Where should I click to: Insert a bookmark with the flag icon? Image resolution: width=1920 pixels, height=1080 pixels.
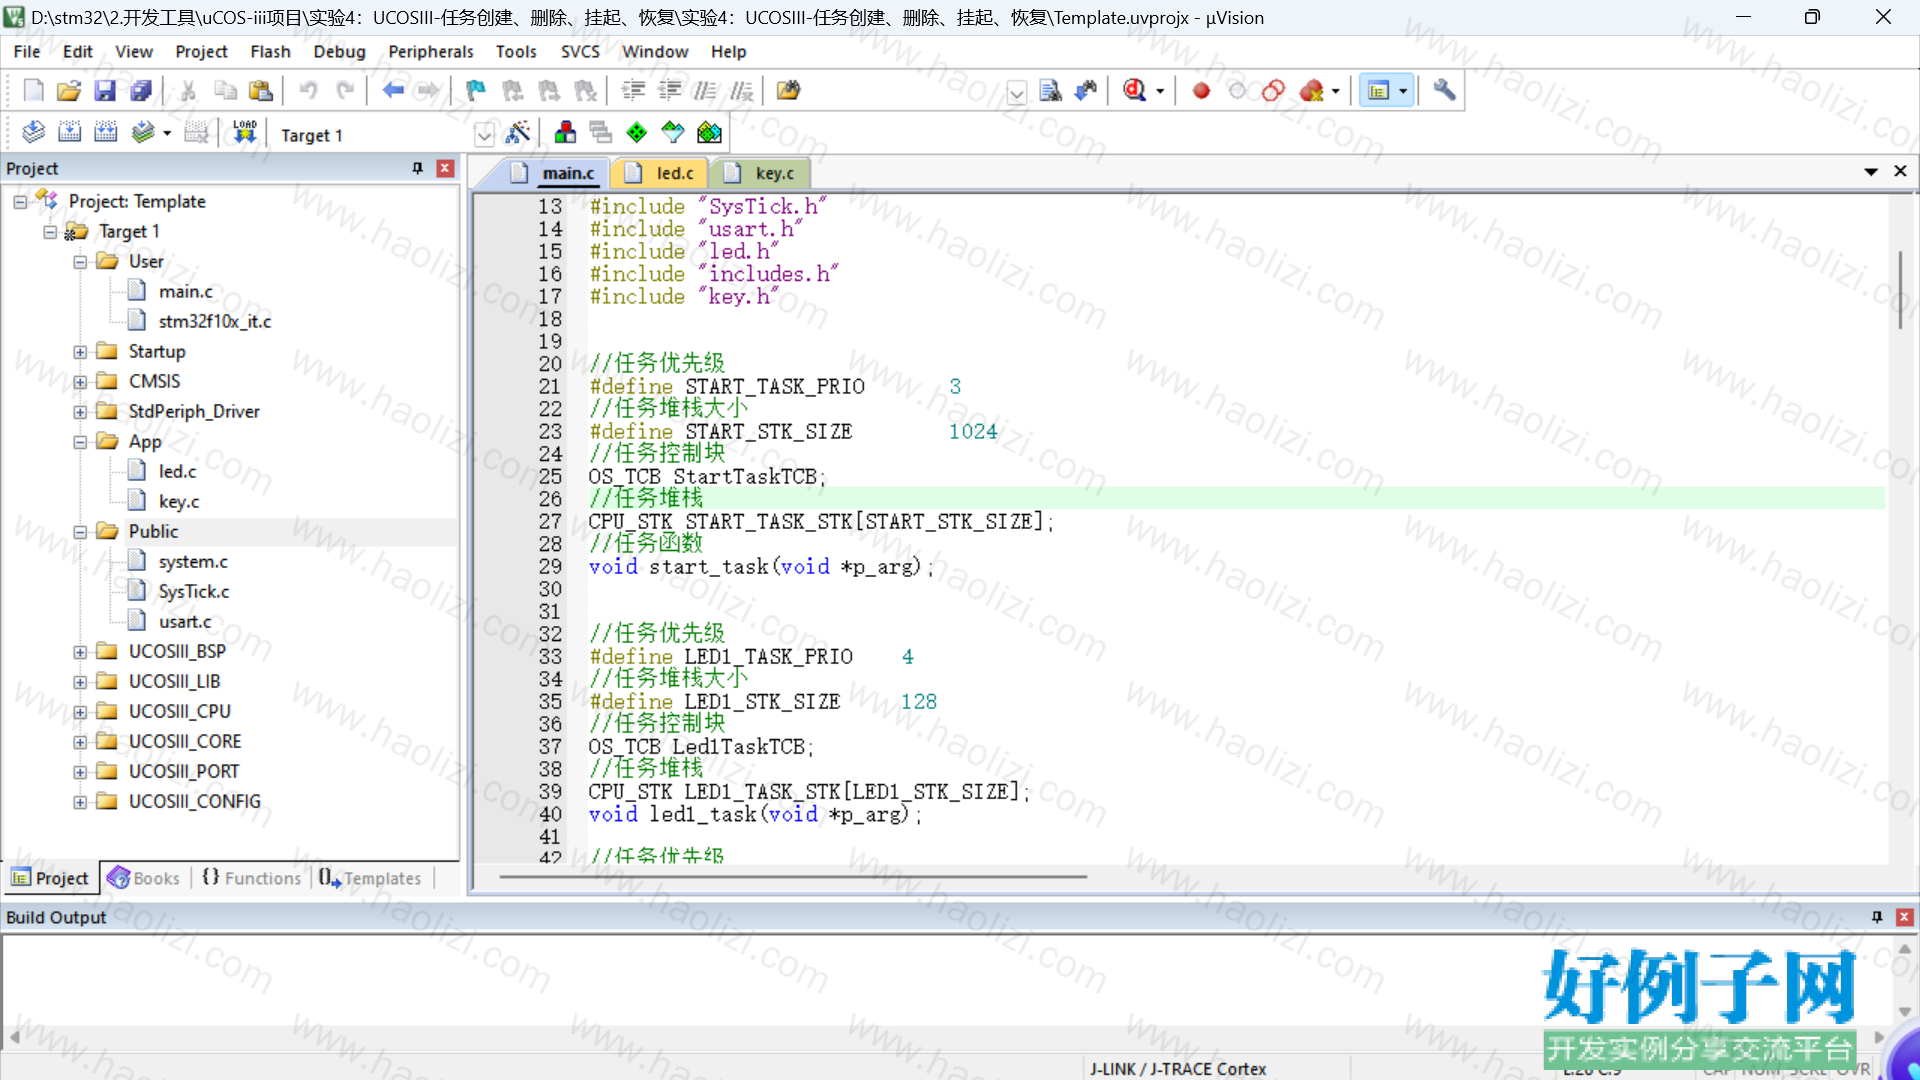[476, 91]
